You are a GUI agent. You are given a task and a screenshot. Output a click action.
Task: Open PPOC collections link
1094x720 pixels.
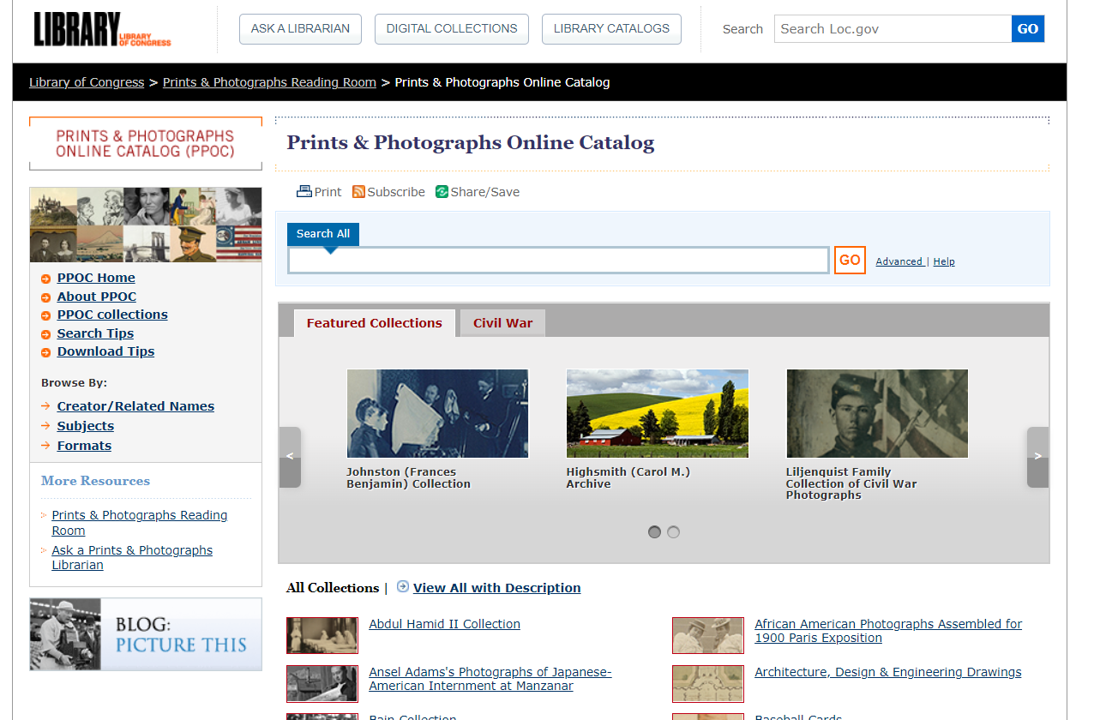click(112, 315)
